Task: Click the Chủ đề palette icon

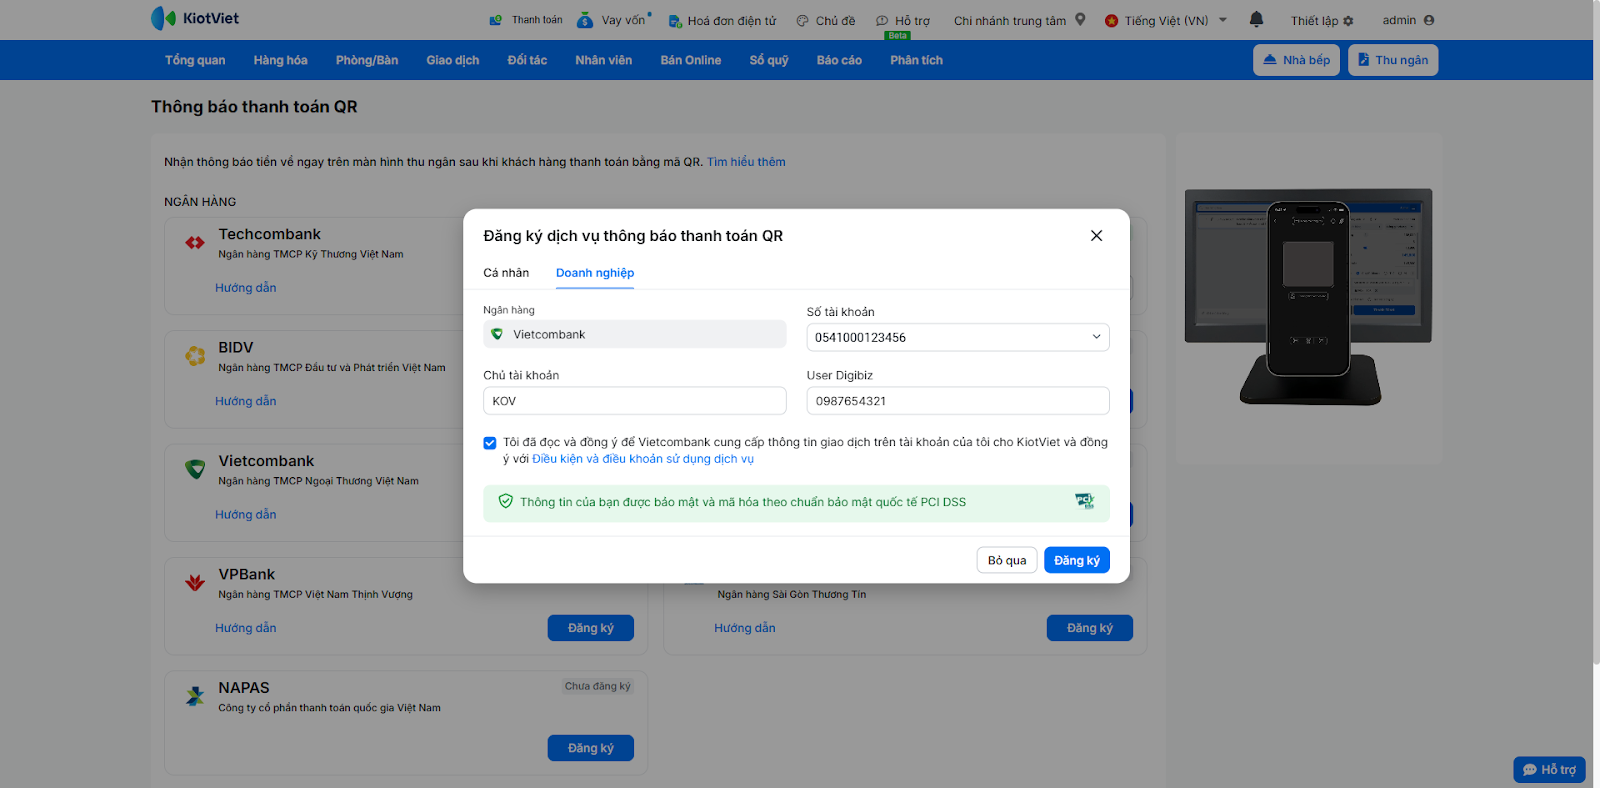Action: point(802,21)
